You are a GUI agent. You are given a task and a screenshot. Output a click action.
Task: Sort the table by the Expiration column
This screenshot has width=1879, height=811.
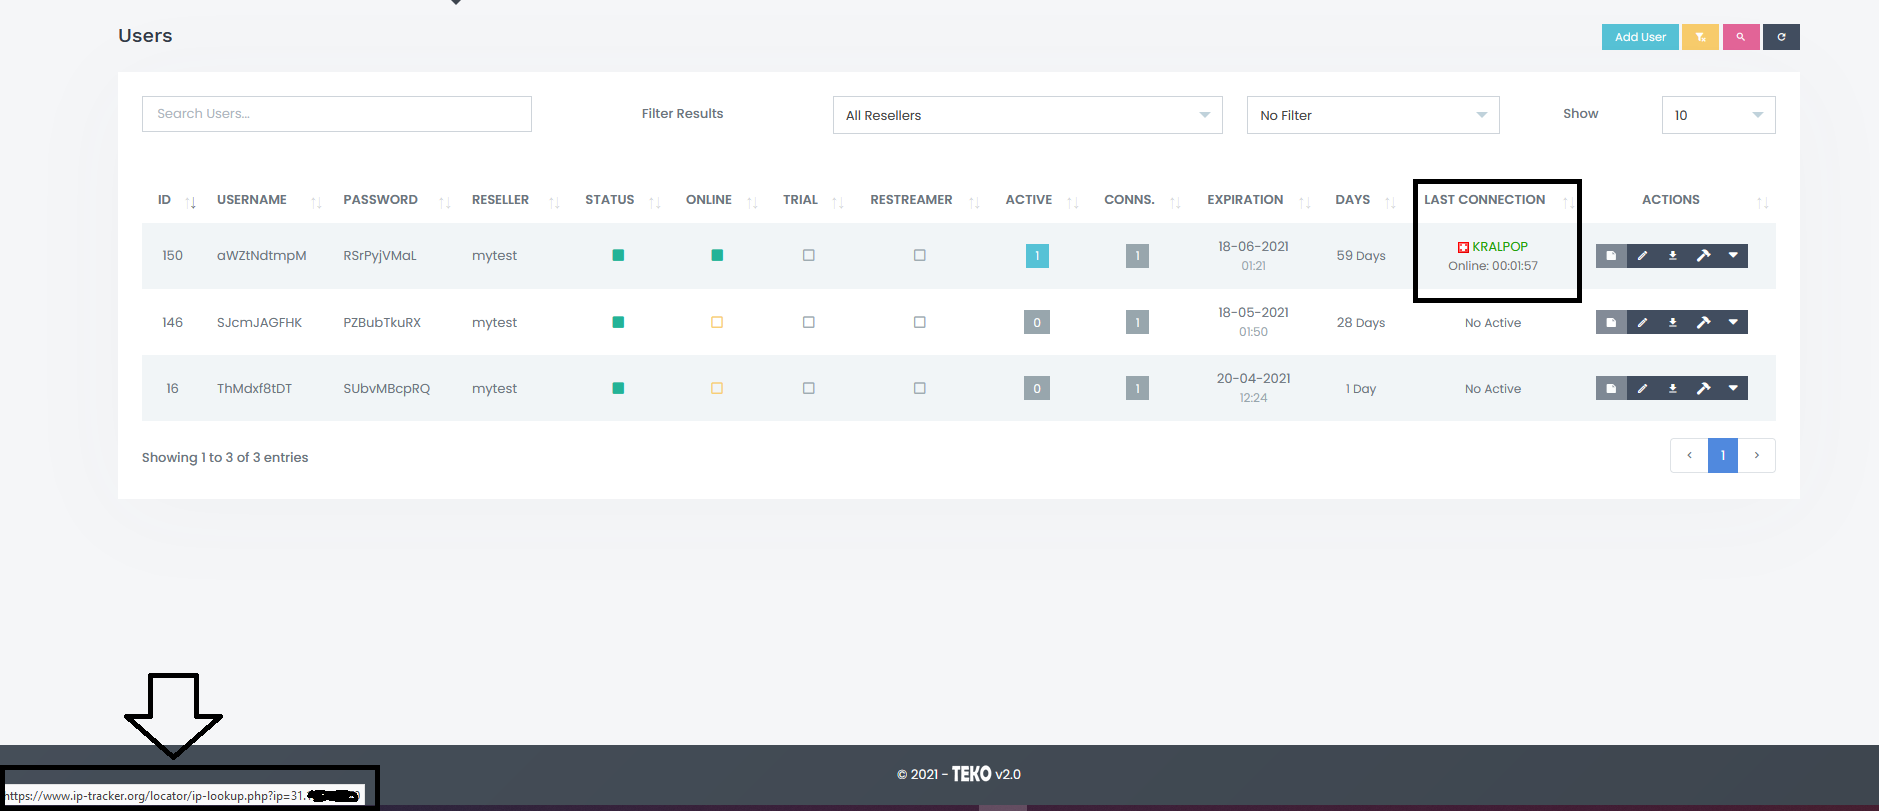[1245, 200]
